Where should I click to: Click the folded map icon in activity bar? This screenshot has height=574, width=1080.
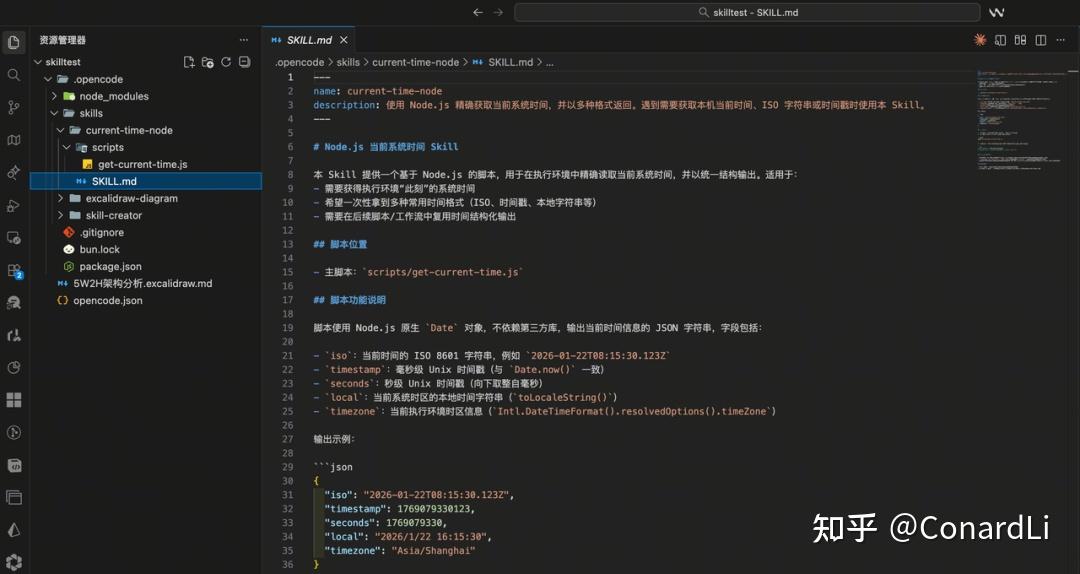(13, 140)
